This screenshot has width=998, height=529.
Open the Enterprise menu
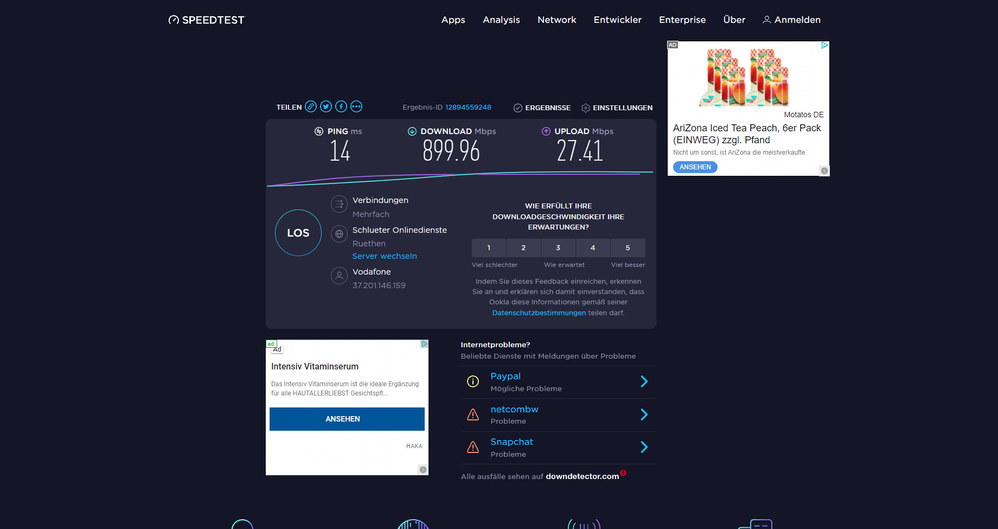pos(682,20)
